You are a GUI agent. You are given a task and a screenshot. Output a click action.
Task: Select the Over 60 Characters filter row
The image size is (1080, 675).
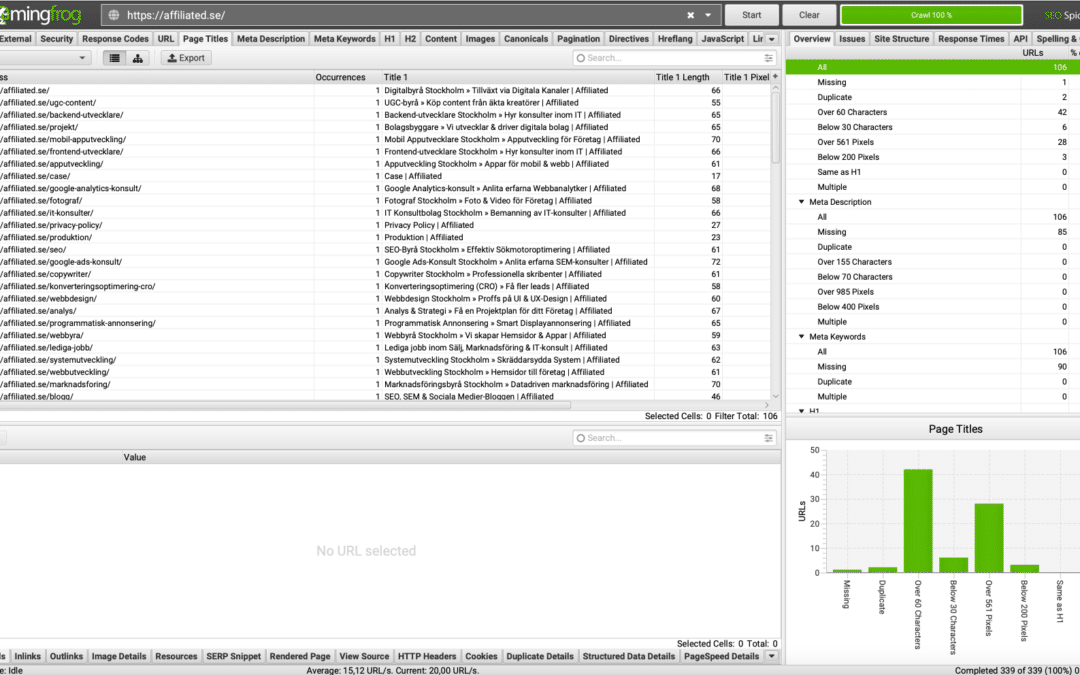pos(933,112)
